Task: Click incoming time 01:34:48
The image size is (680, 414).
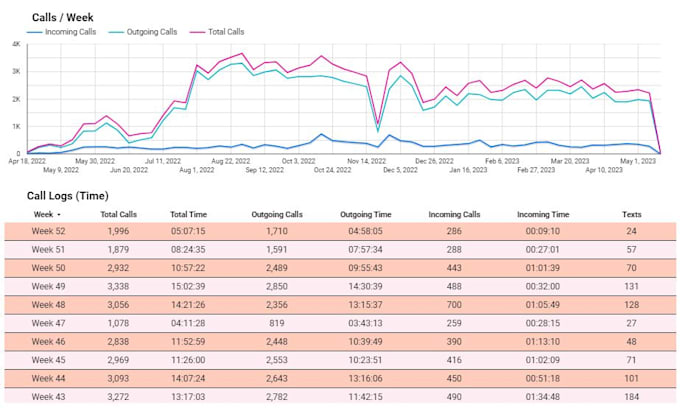Action: [x=543, y=397]
